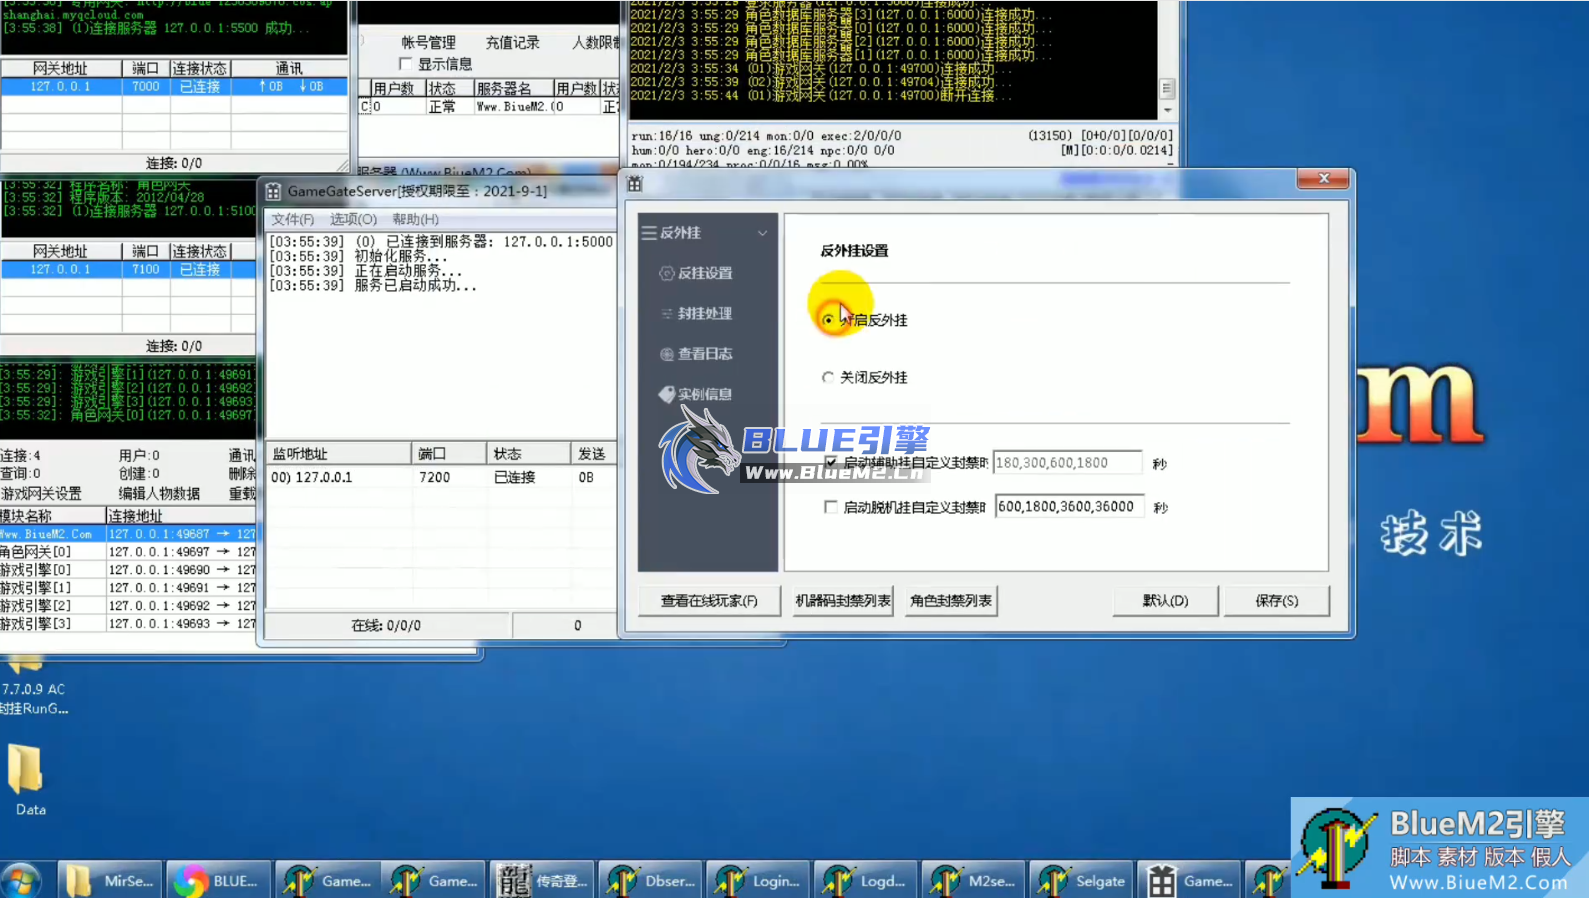Click the 保存(S) button
Screen dimensions: 1589x898
tap(1276, 601)
